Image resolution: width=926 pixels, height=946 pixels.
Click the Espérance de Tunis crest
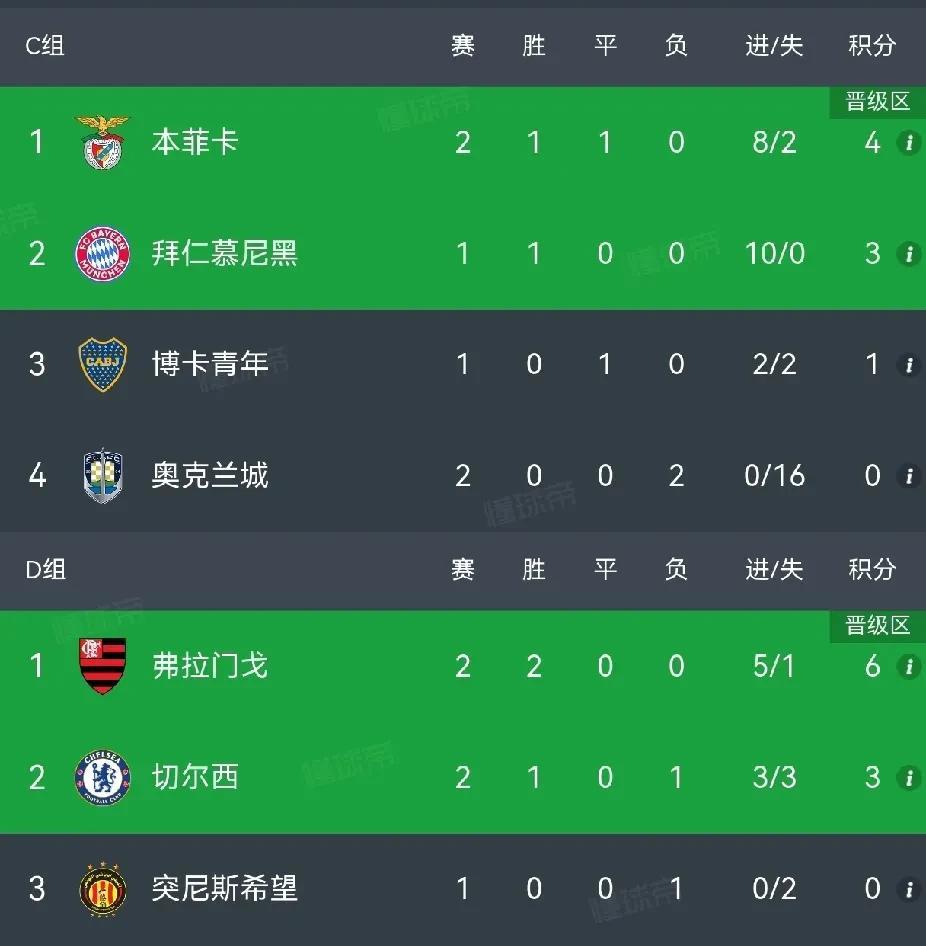click(x=103, y=889)
